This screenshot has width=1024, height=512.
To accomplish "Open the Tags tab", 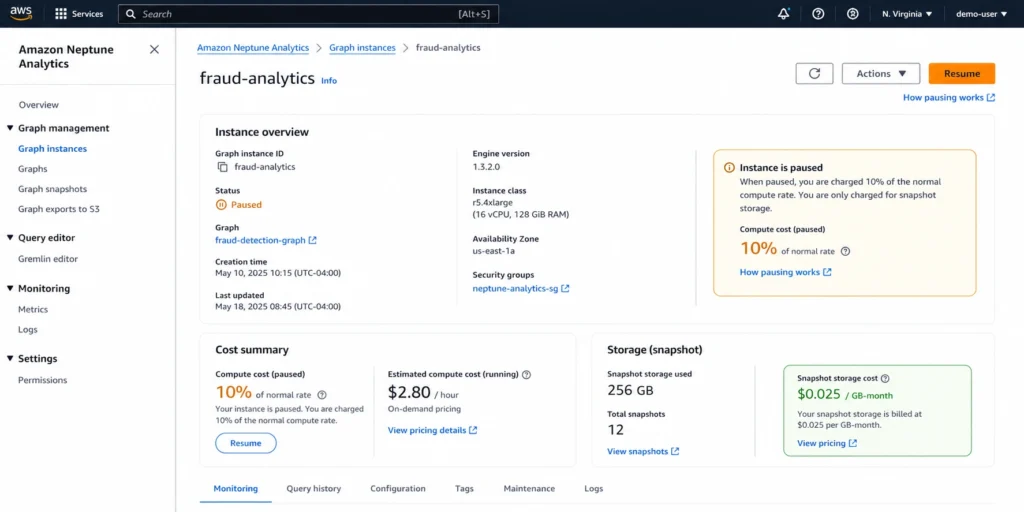I will 464,488.
